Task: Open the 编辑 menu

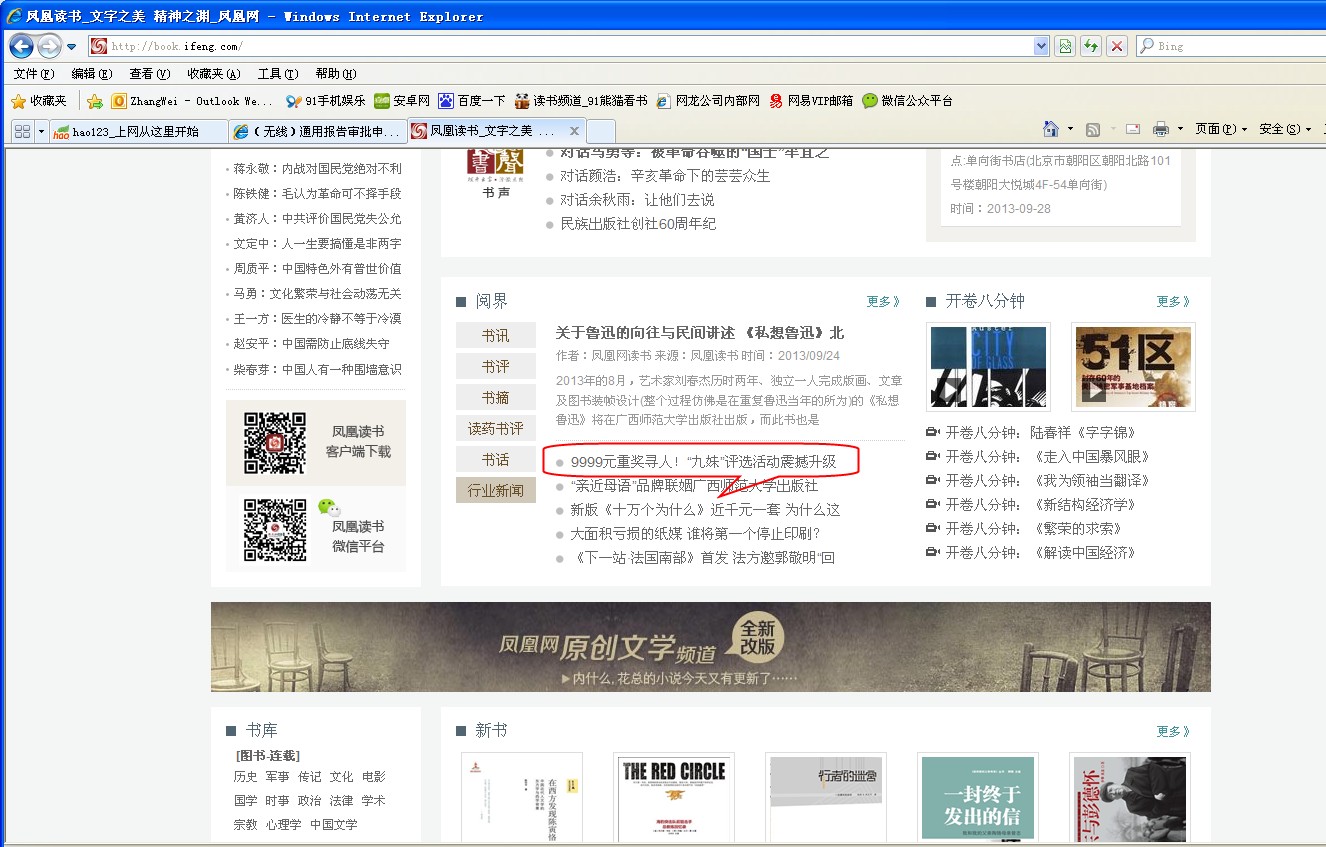Action: click(92, 74)
